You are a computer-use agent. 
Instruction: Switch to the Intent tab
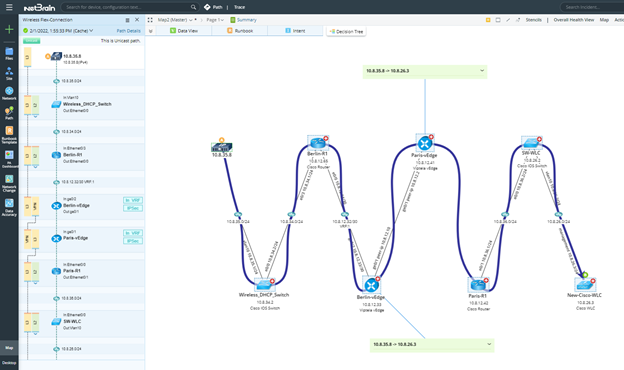pos(295,31)
